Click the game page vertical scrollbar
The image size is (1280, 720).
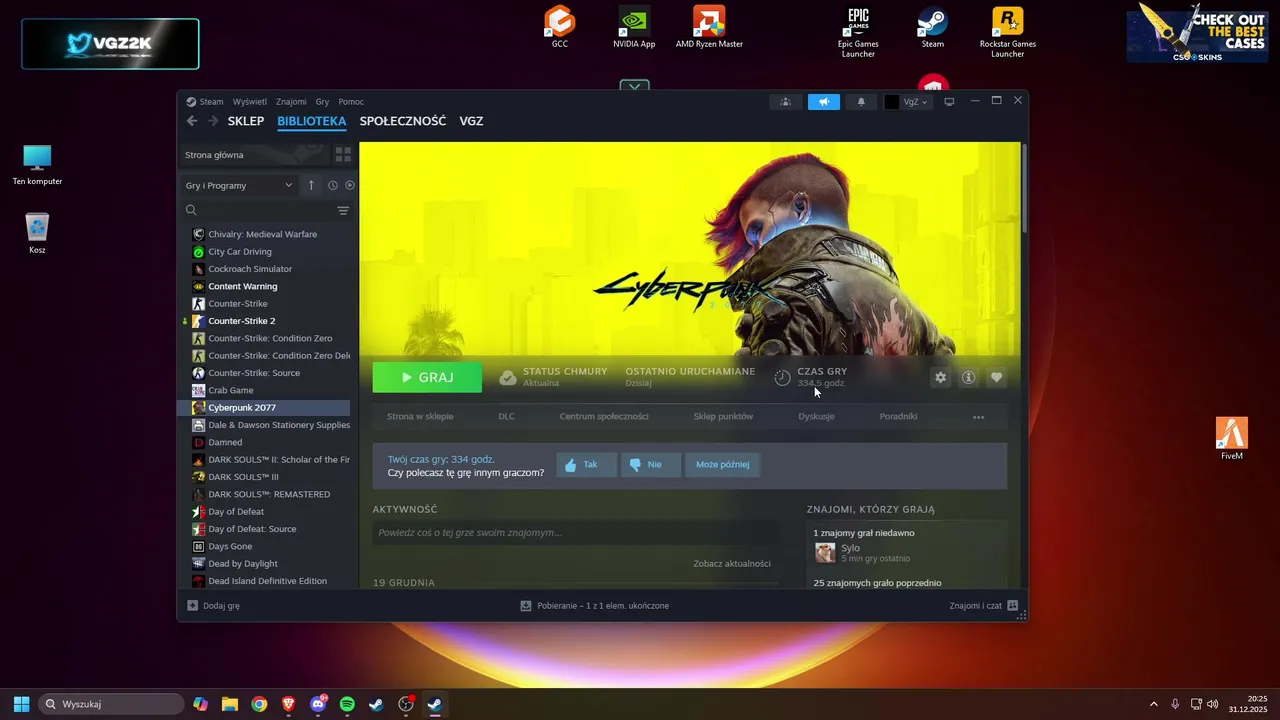pyautogui.click(x=1024, y=187)
